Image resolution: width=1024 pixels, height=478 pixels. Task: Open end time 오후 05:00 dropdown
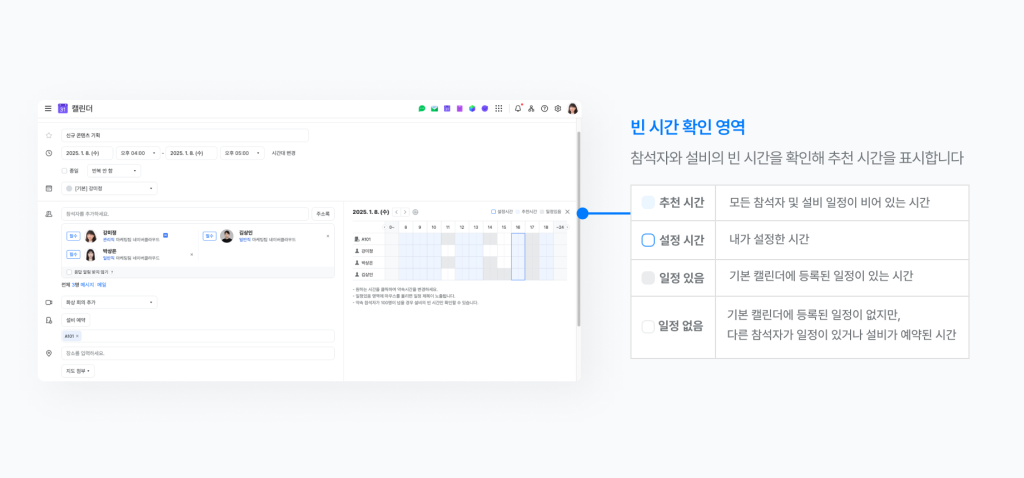click(242, 153)
